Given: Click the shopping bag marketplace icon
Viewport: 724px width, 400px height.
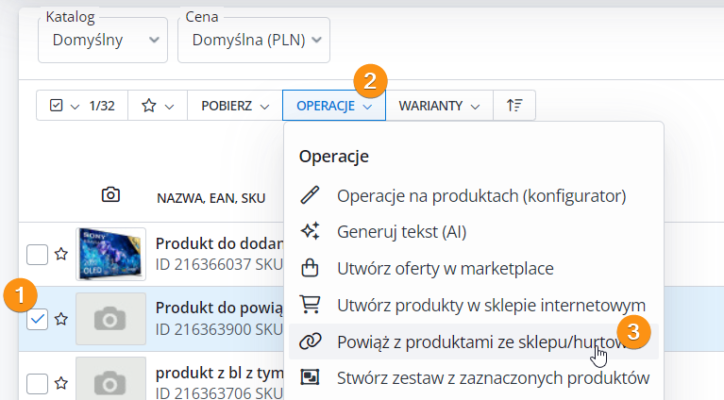Looking at the screenshot, I should pyautogui.click(x=310, y=268).
